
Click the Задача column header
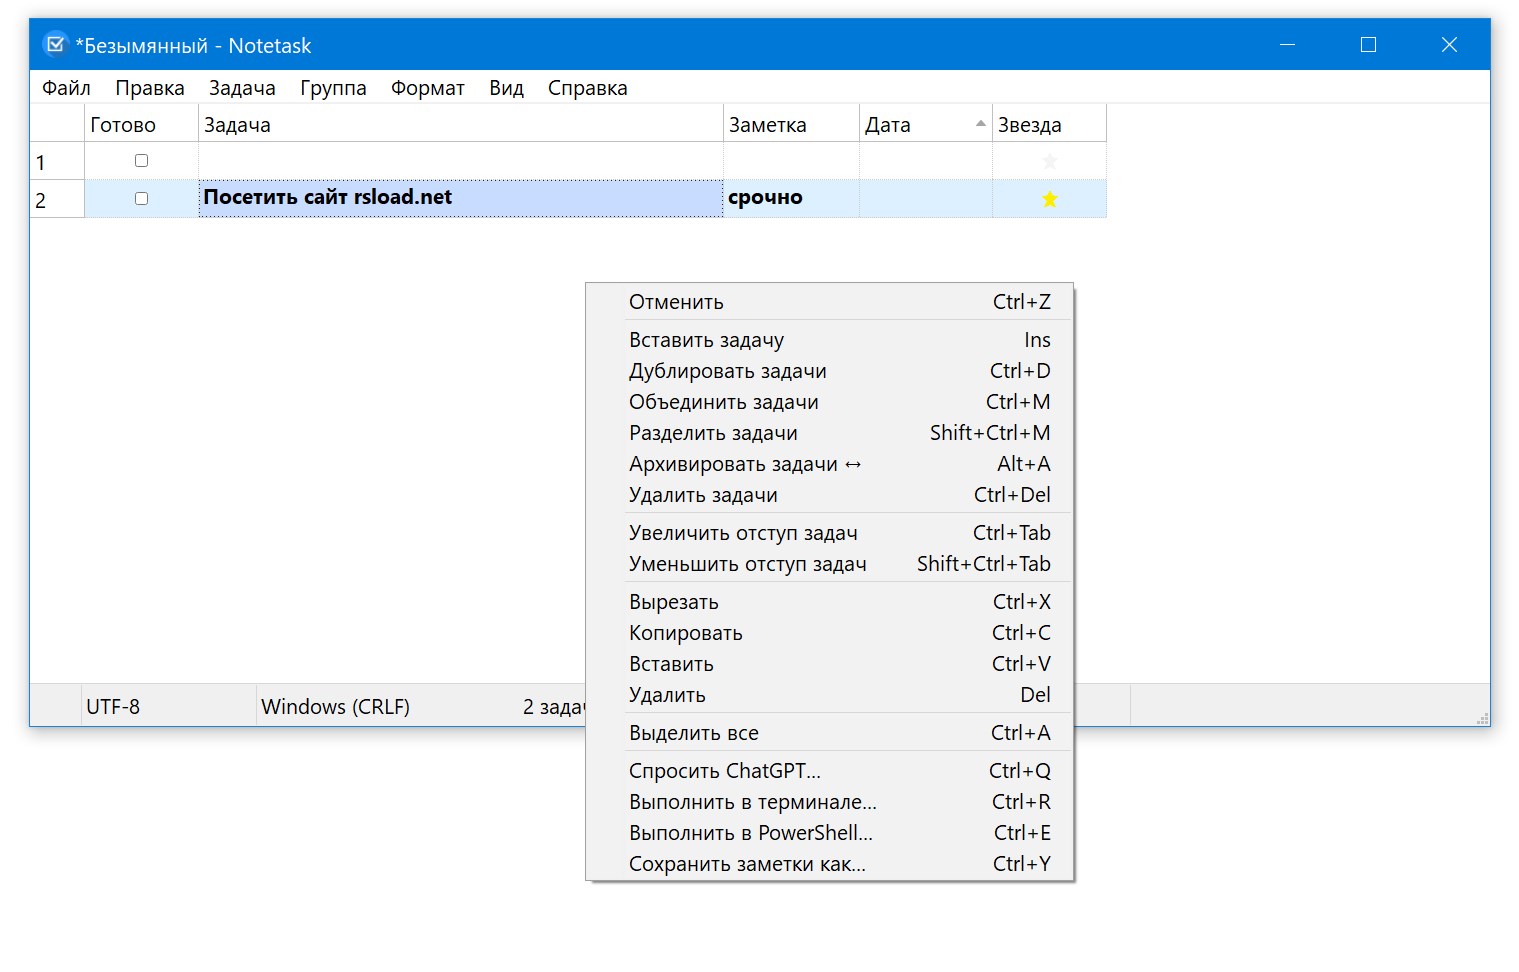pos(460,125)
